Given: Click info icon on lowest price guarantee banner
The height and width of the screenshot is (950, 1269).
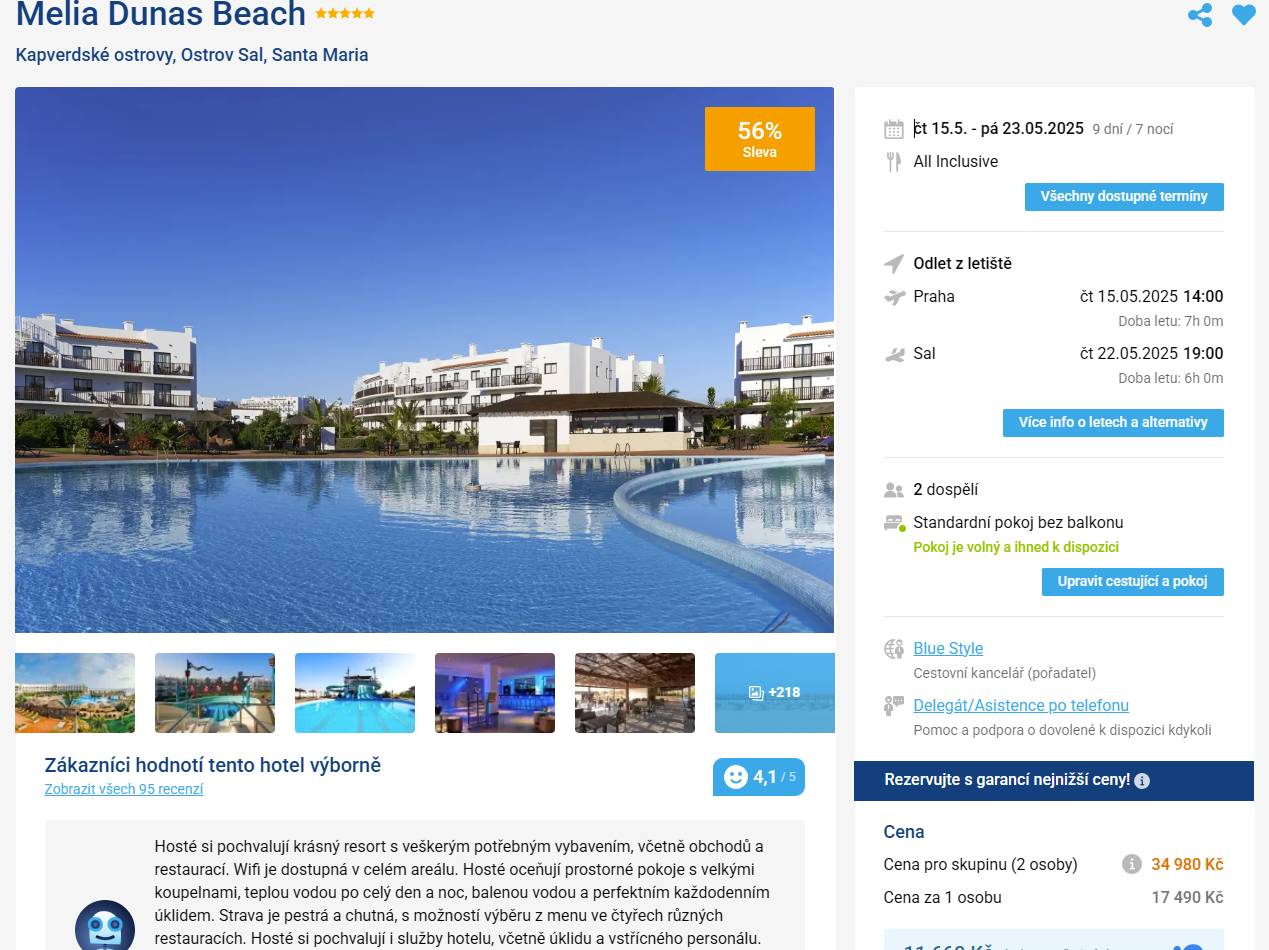Looking at the screenshot, I should 1142,780.
